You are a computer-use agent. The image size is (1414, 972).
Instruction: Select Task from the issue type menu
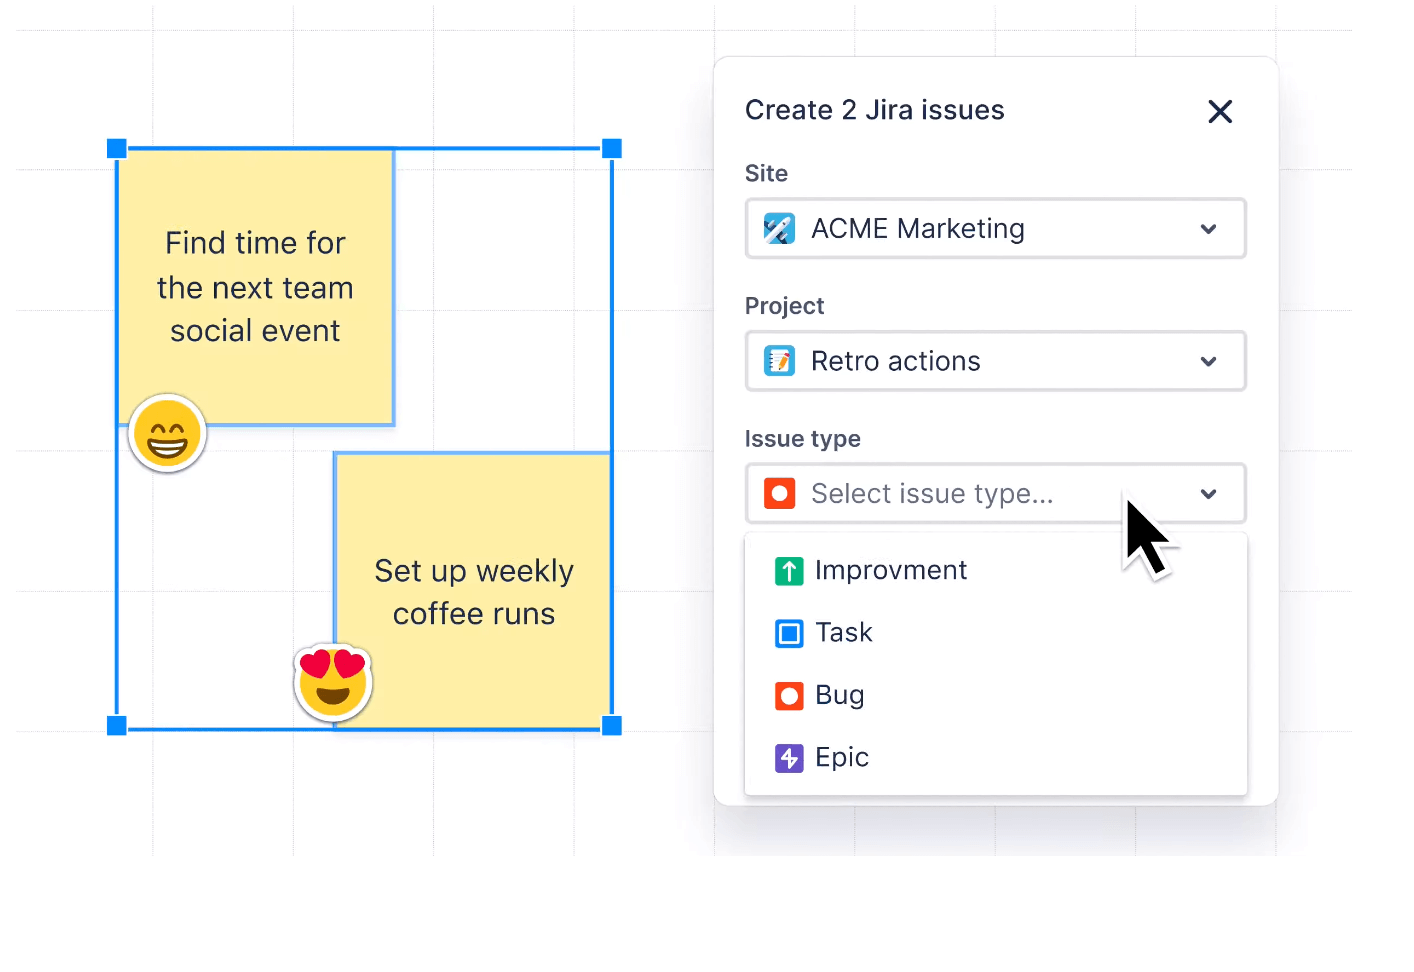pos(843,633)
